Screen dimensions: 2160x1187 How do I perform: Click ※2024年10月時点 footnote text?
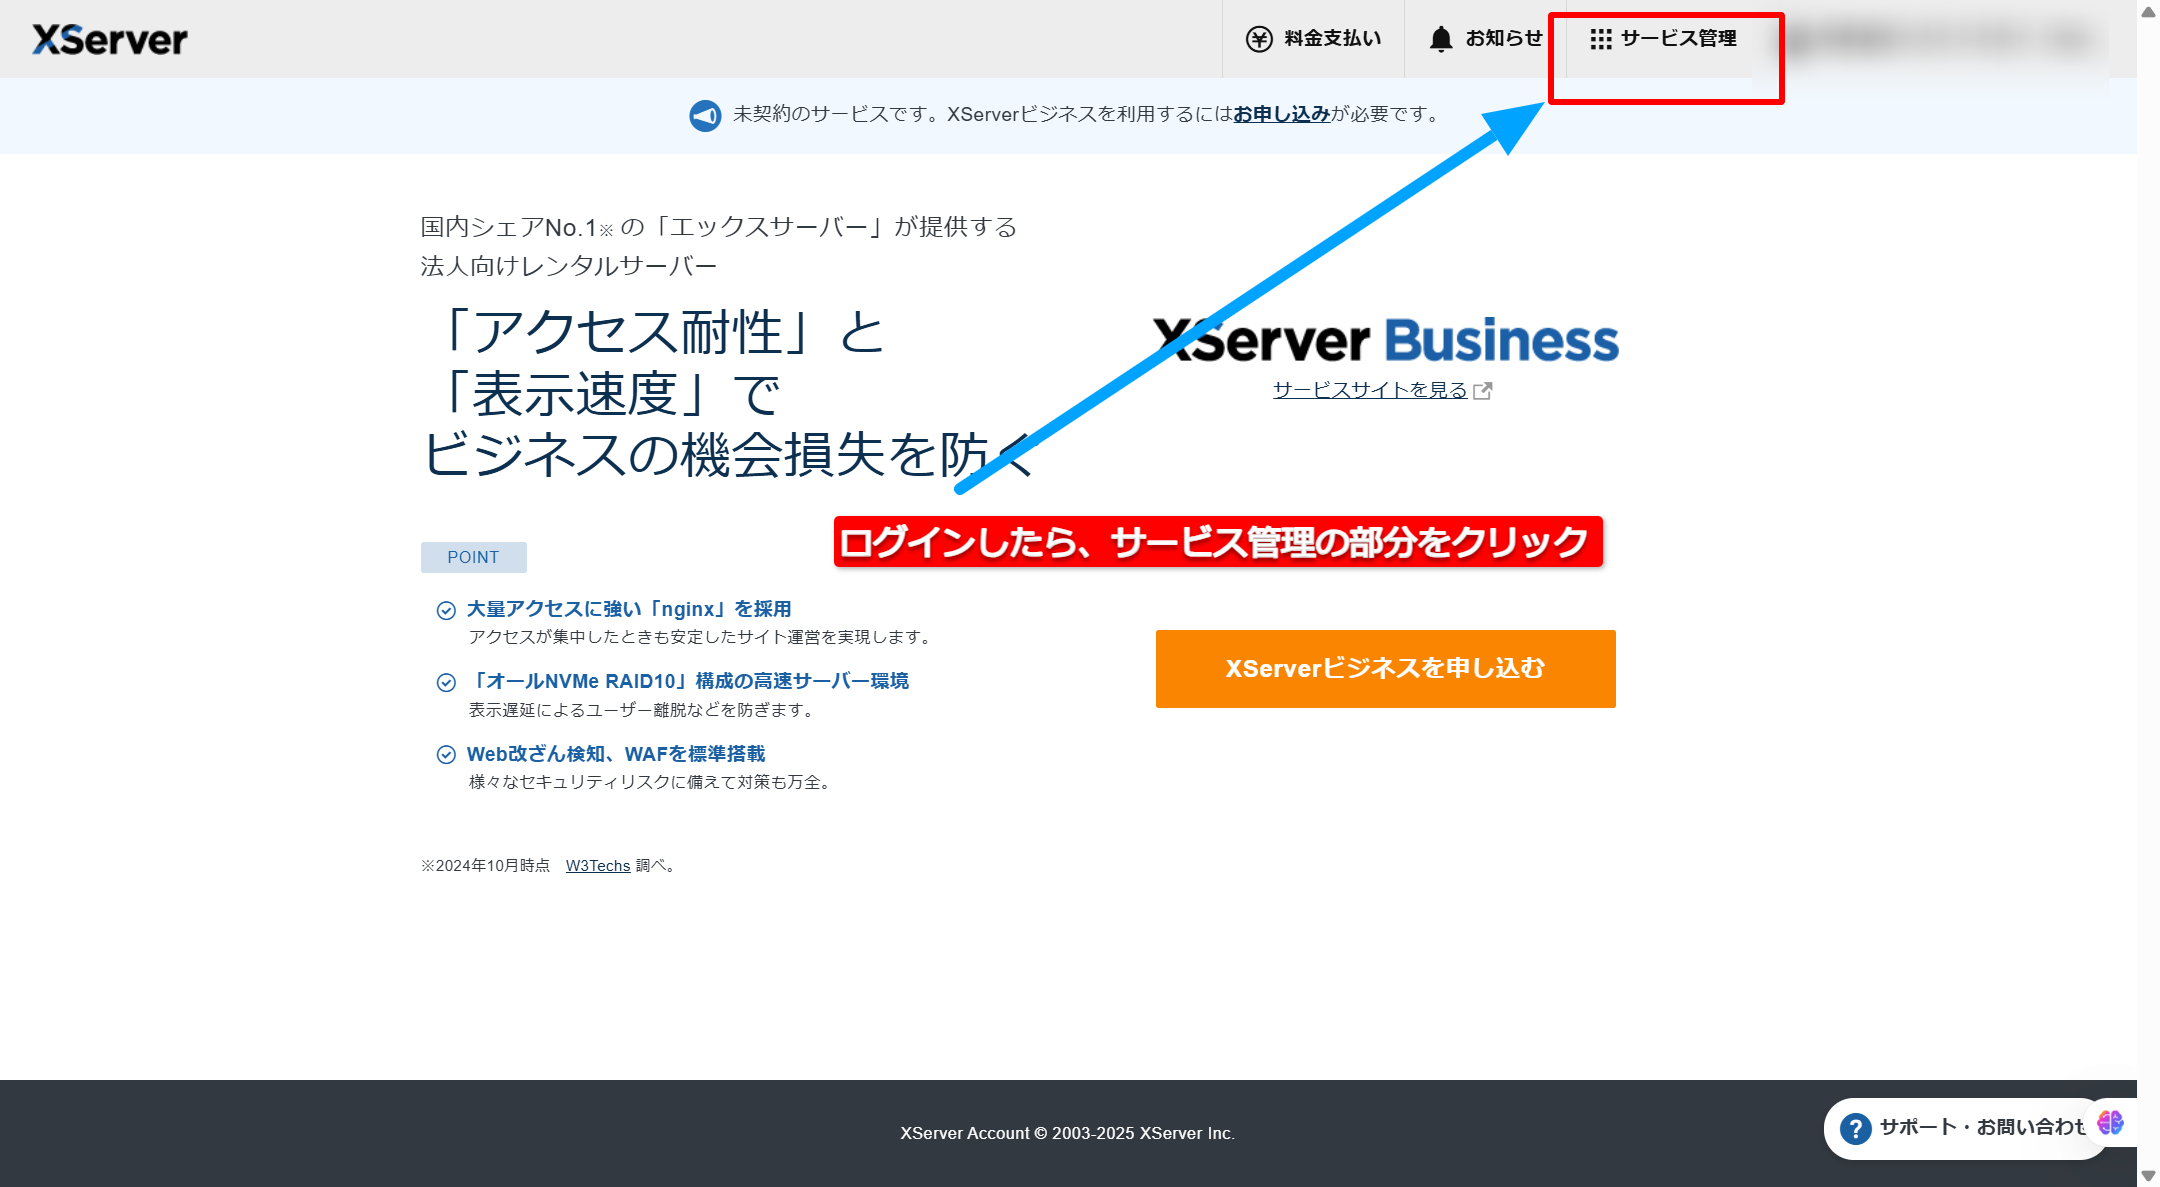click(485, 866)
